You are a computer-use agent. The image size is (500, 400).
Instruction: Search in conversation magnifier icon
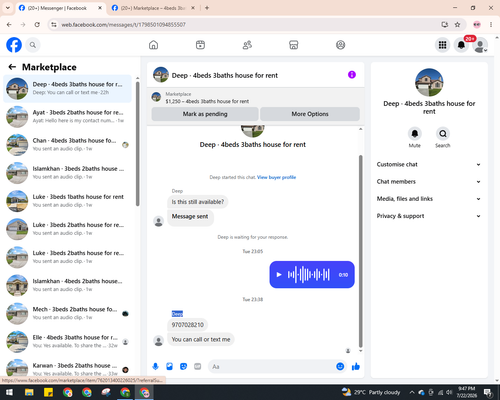(x=443, y=134)
